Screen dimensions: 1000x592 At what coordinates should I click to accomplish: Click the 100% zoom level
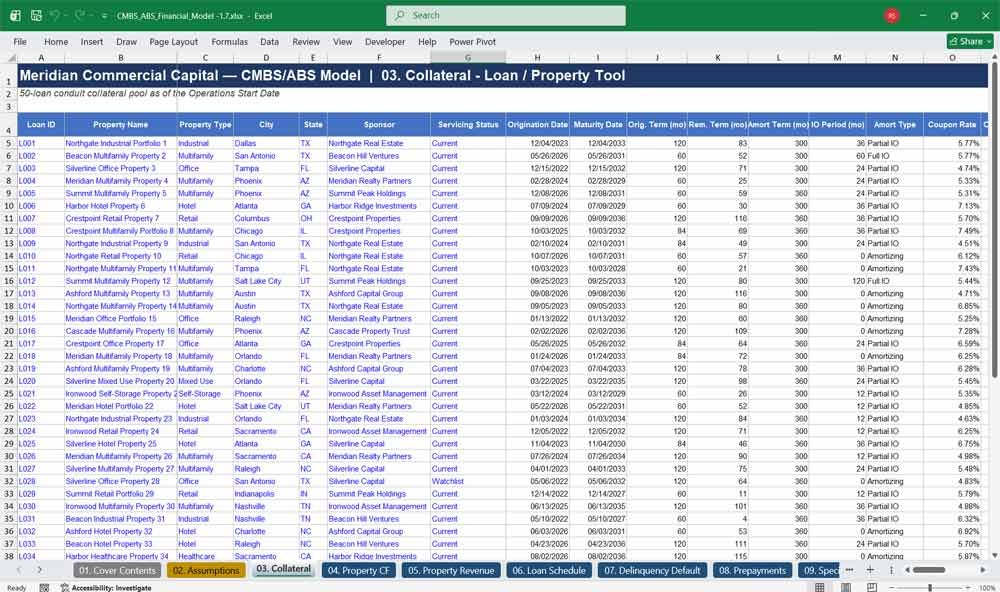987,588
